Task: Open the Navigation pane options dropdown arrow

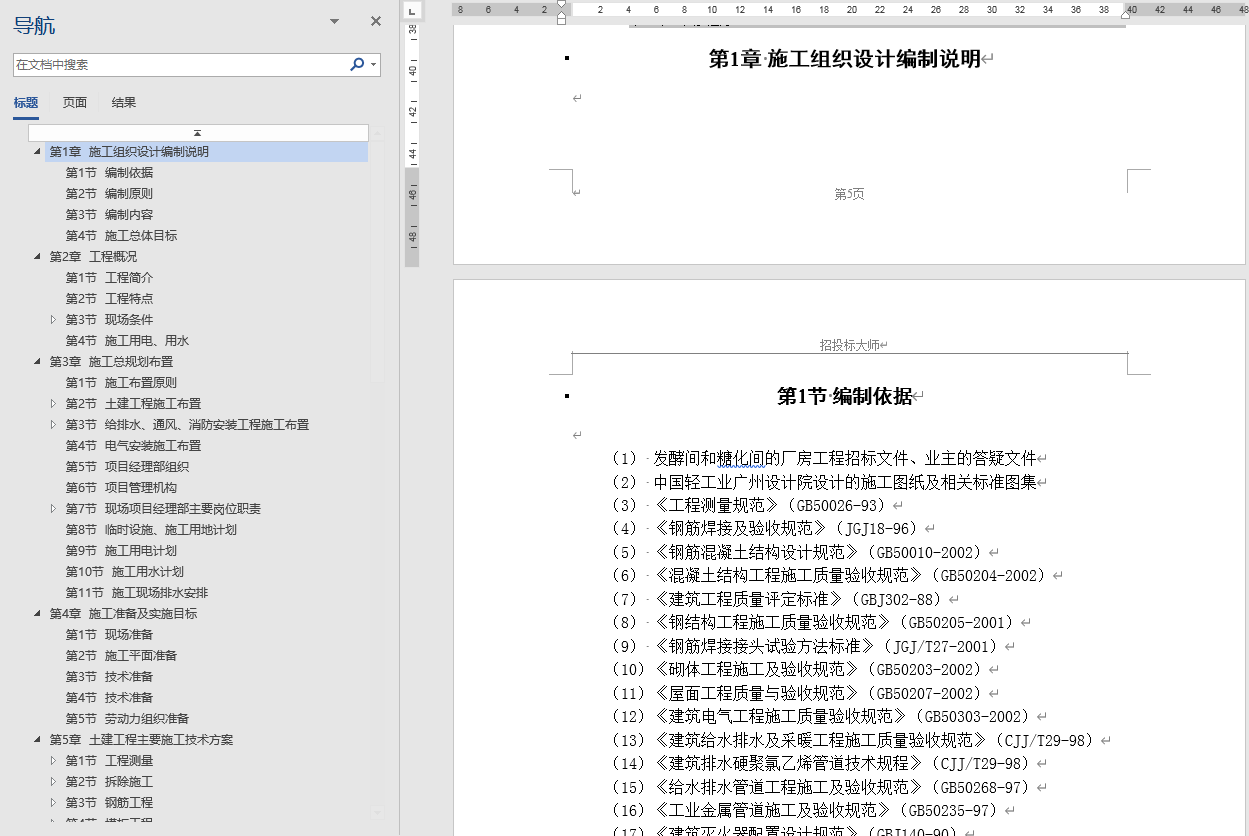Action: click(x=333, y=20)
